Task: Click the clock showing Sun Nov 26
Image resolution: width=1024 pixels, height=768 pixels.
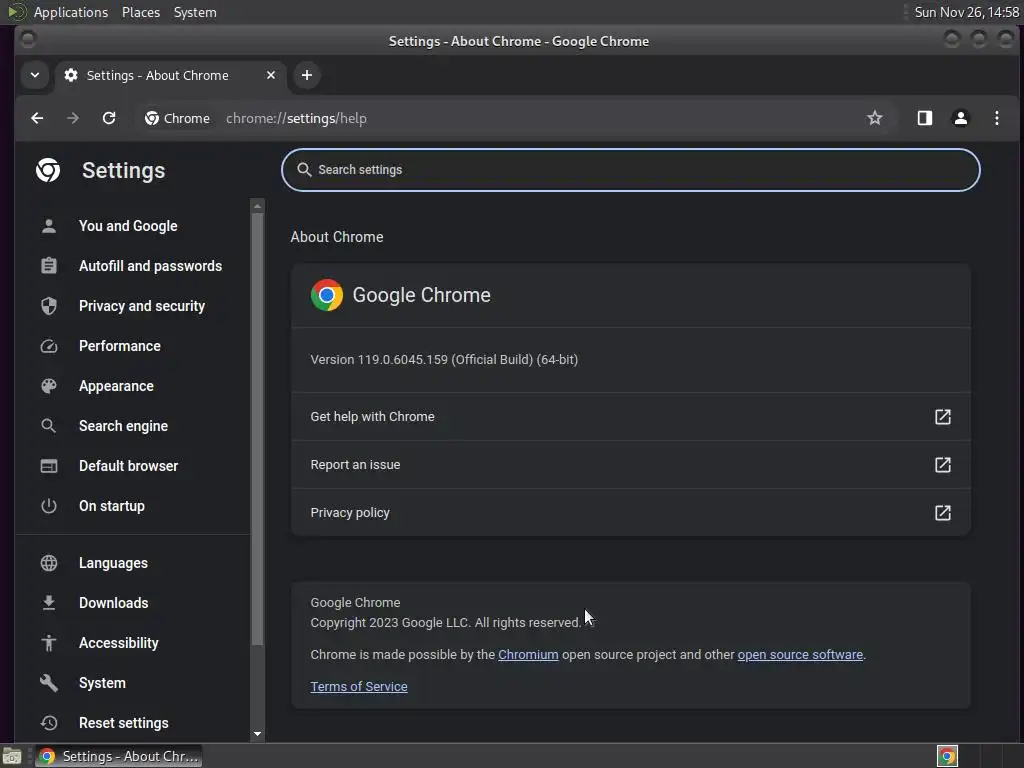Action: (x=966, y=12)
